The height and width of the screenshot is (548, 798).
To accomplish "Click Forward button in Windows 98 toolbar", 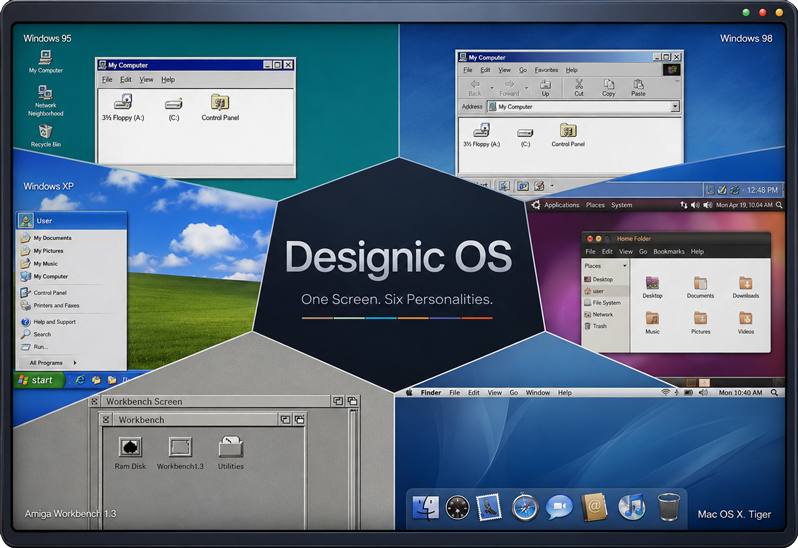I will 509,88.
